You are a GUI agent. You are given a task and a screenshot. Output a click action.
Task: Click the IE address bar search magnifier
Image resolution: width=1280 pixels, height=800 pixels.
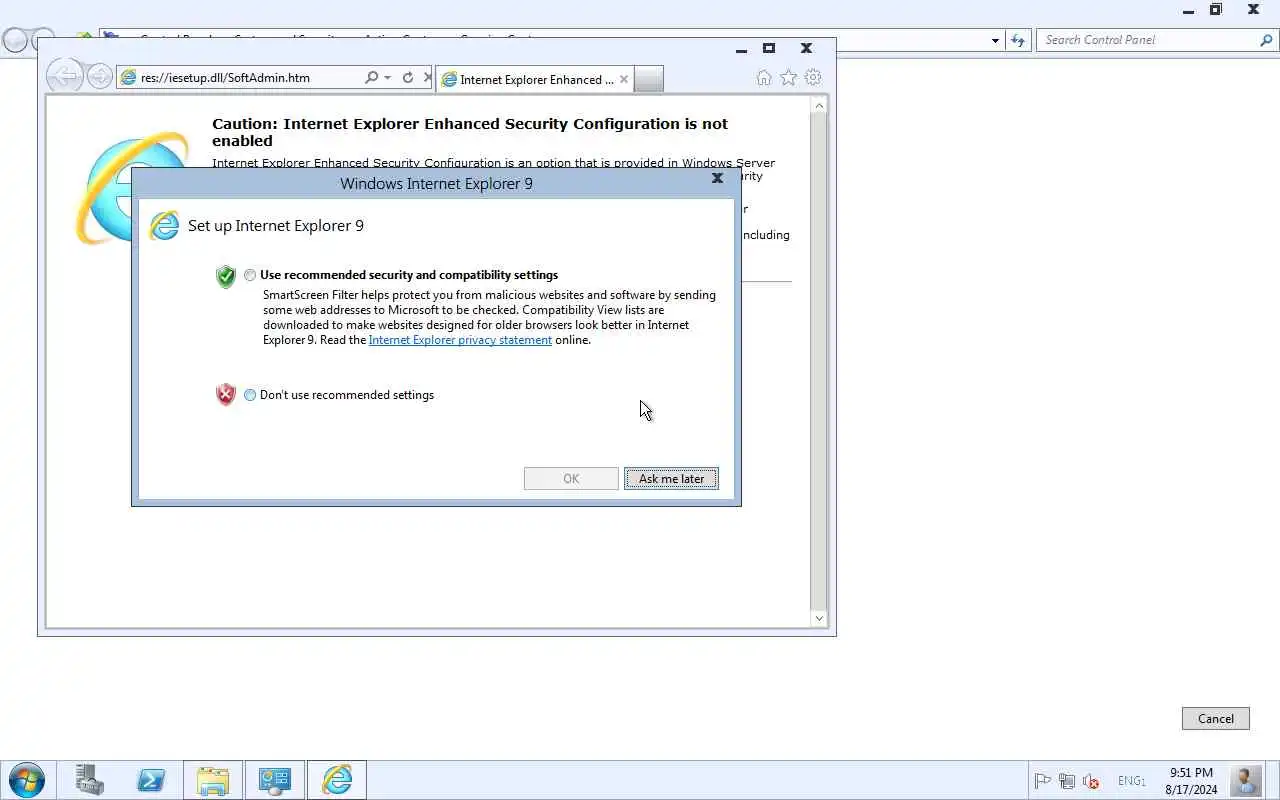(371, 78)
